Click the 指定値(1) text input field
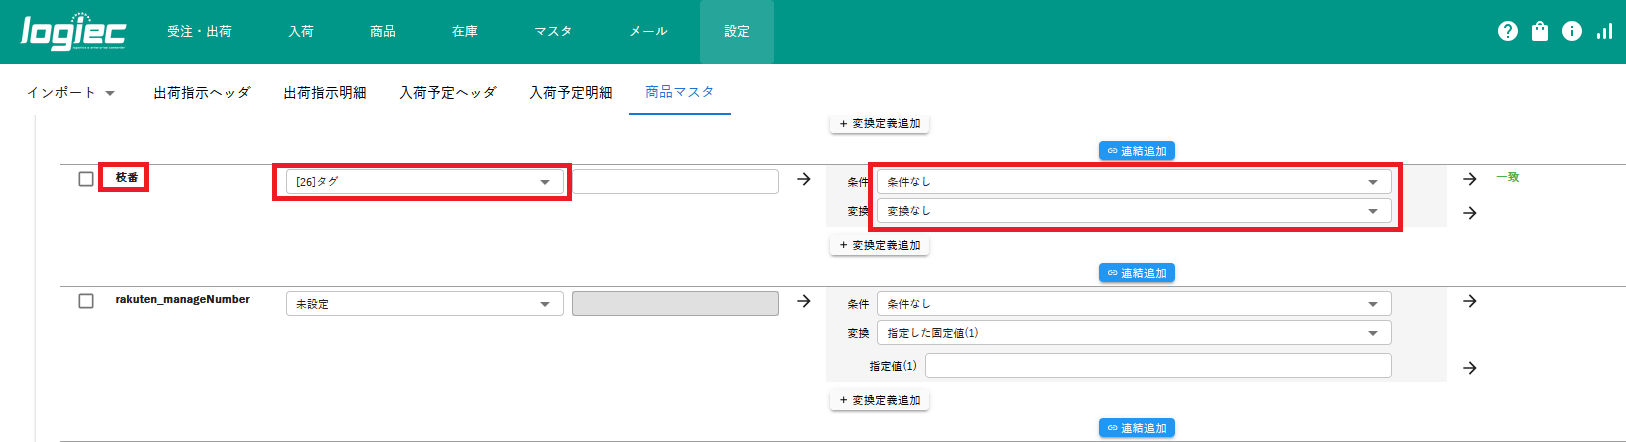Image resolution: width=1626 pixels, height=442 pixels. click(x=1157, y=366)
